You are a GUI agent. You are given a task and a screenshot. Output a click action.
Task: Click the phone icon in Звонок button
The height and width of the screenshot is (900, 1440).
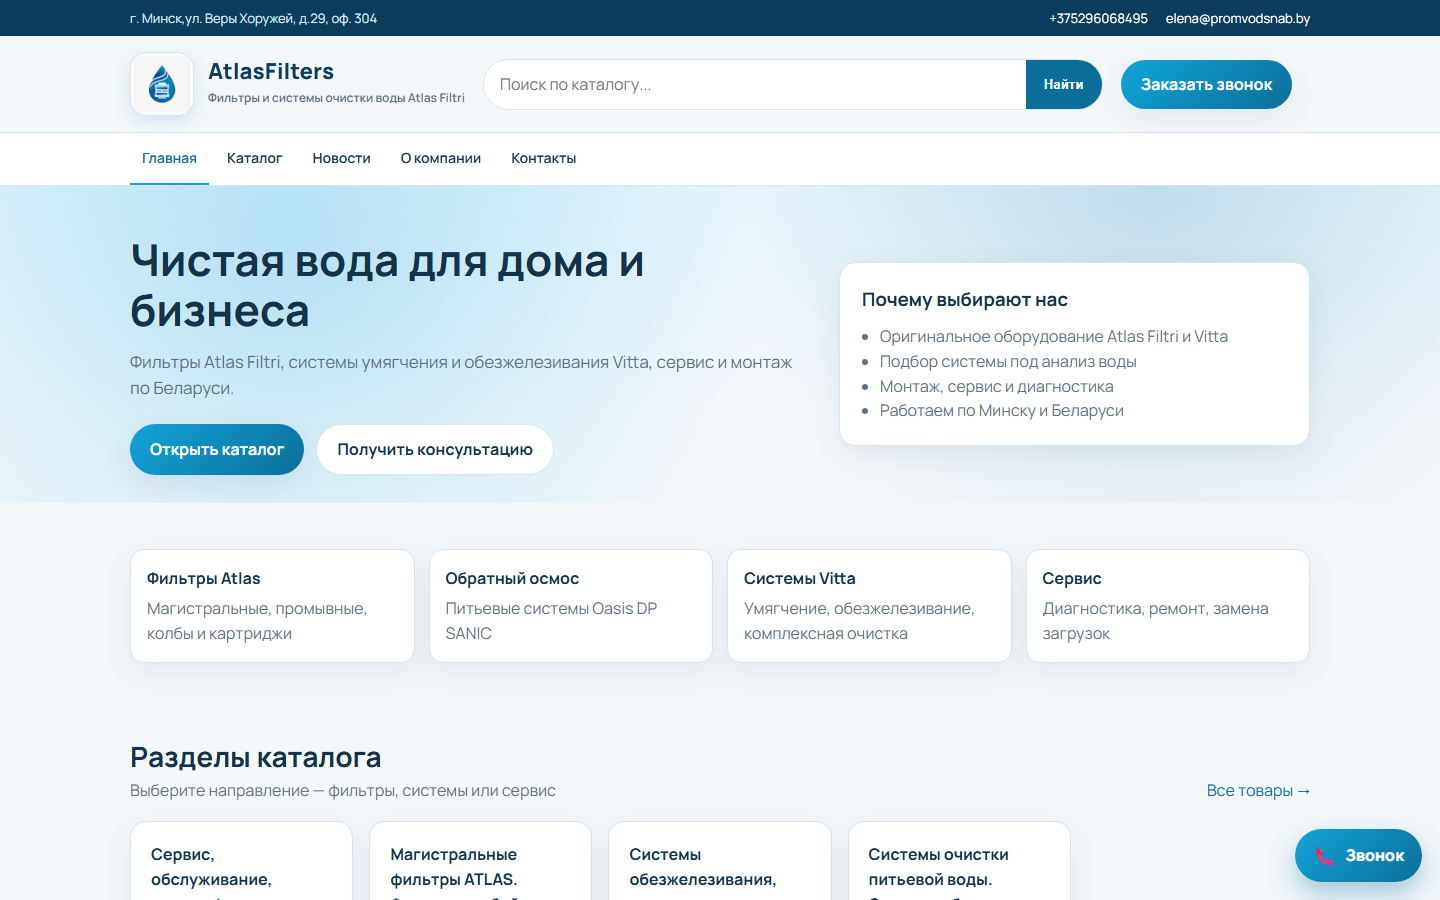coord(1324,856)
